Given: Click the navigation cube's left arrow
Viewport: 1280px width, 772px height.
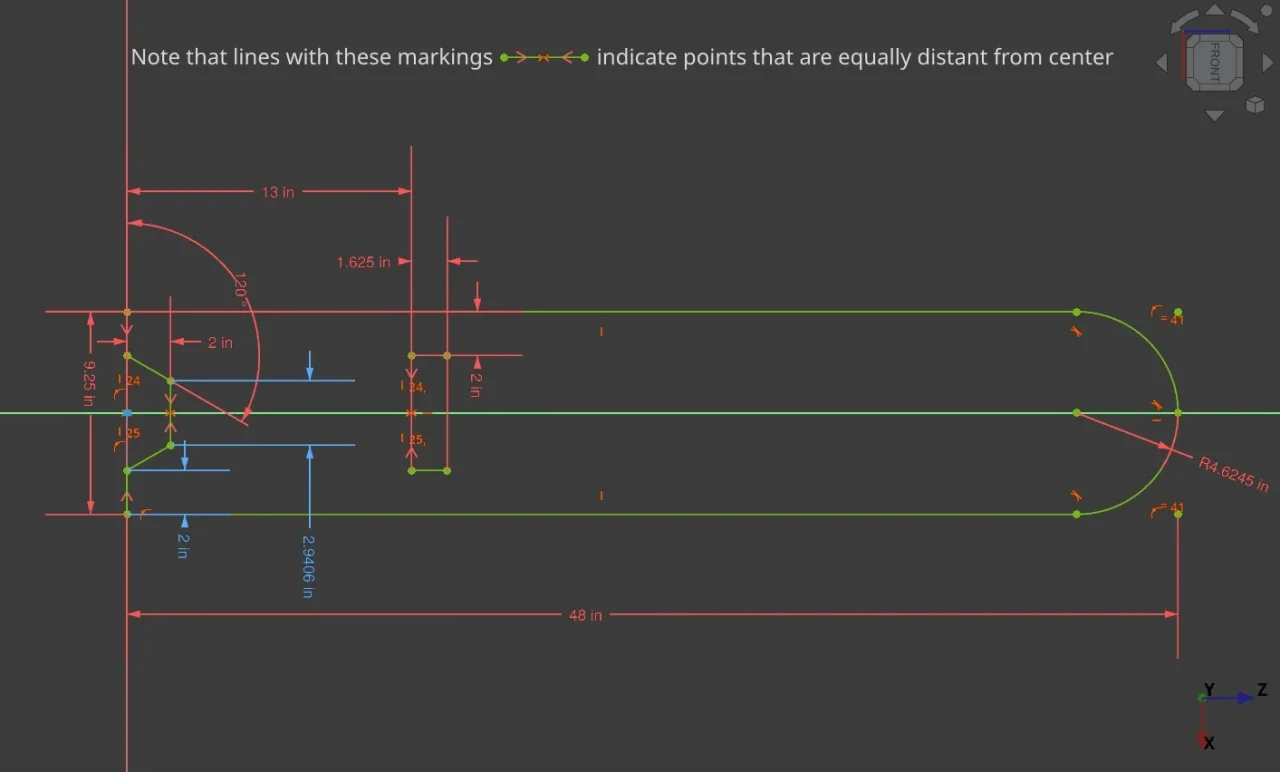Looking at the screenshot, I should click(x=1162, y=63).
